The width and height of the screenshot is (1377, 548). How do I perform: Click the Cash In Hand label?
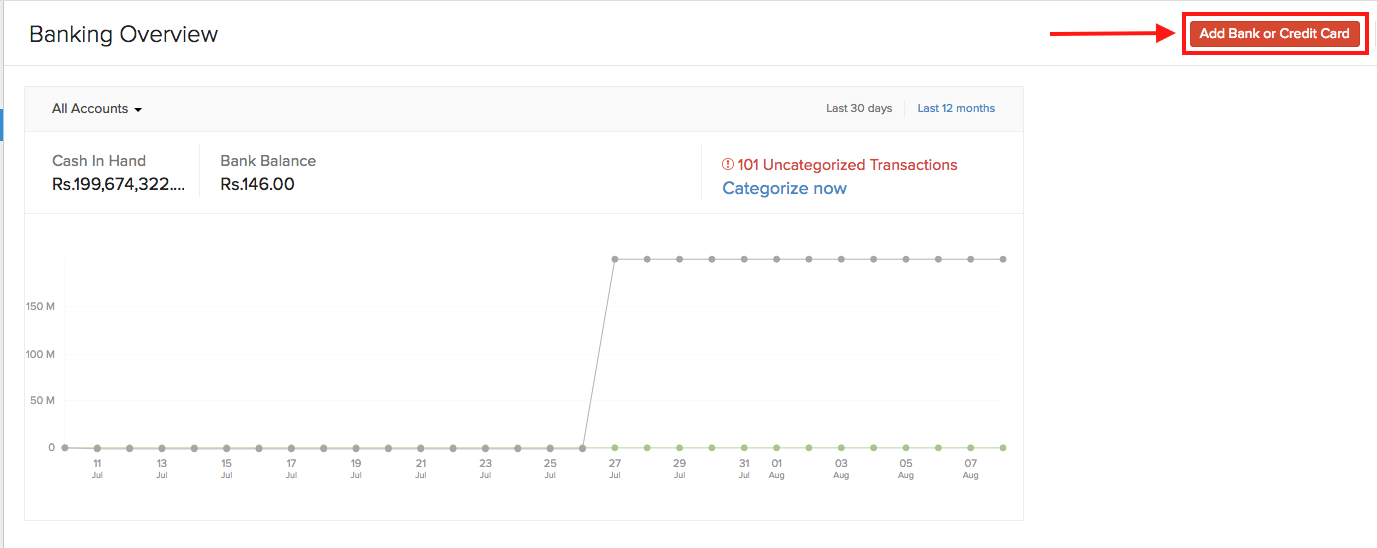(x=99, y=161)
